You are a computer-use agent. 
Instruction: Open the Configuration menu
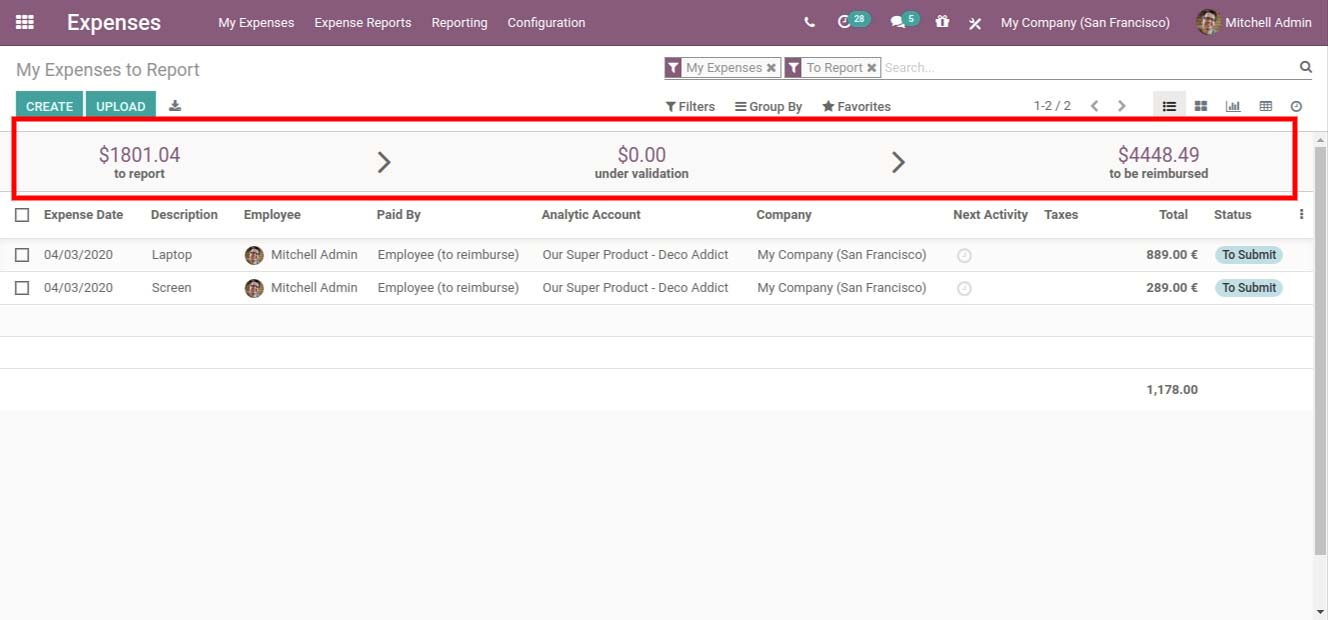(x=546, y=22)
